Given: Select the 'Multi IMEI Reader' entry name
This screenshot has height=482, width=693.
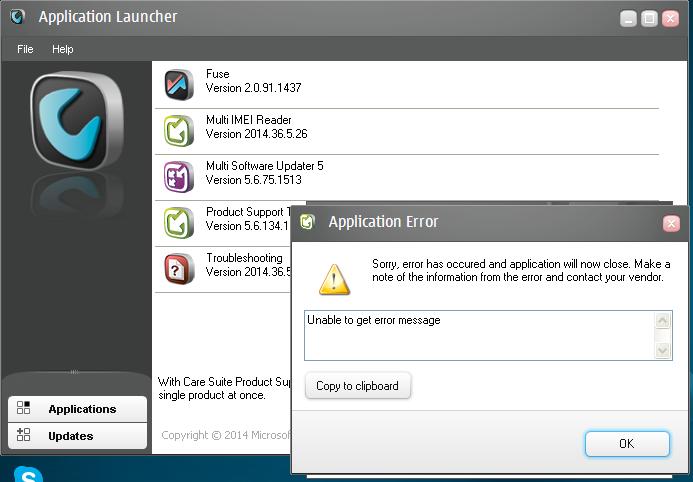Looking at the screenshot, I should 249,120.
